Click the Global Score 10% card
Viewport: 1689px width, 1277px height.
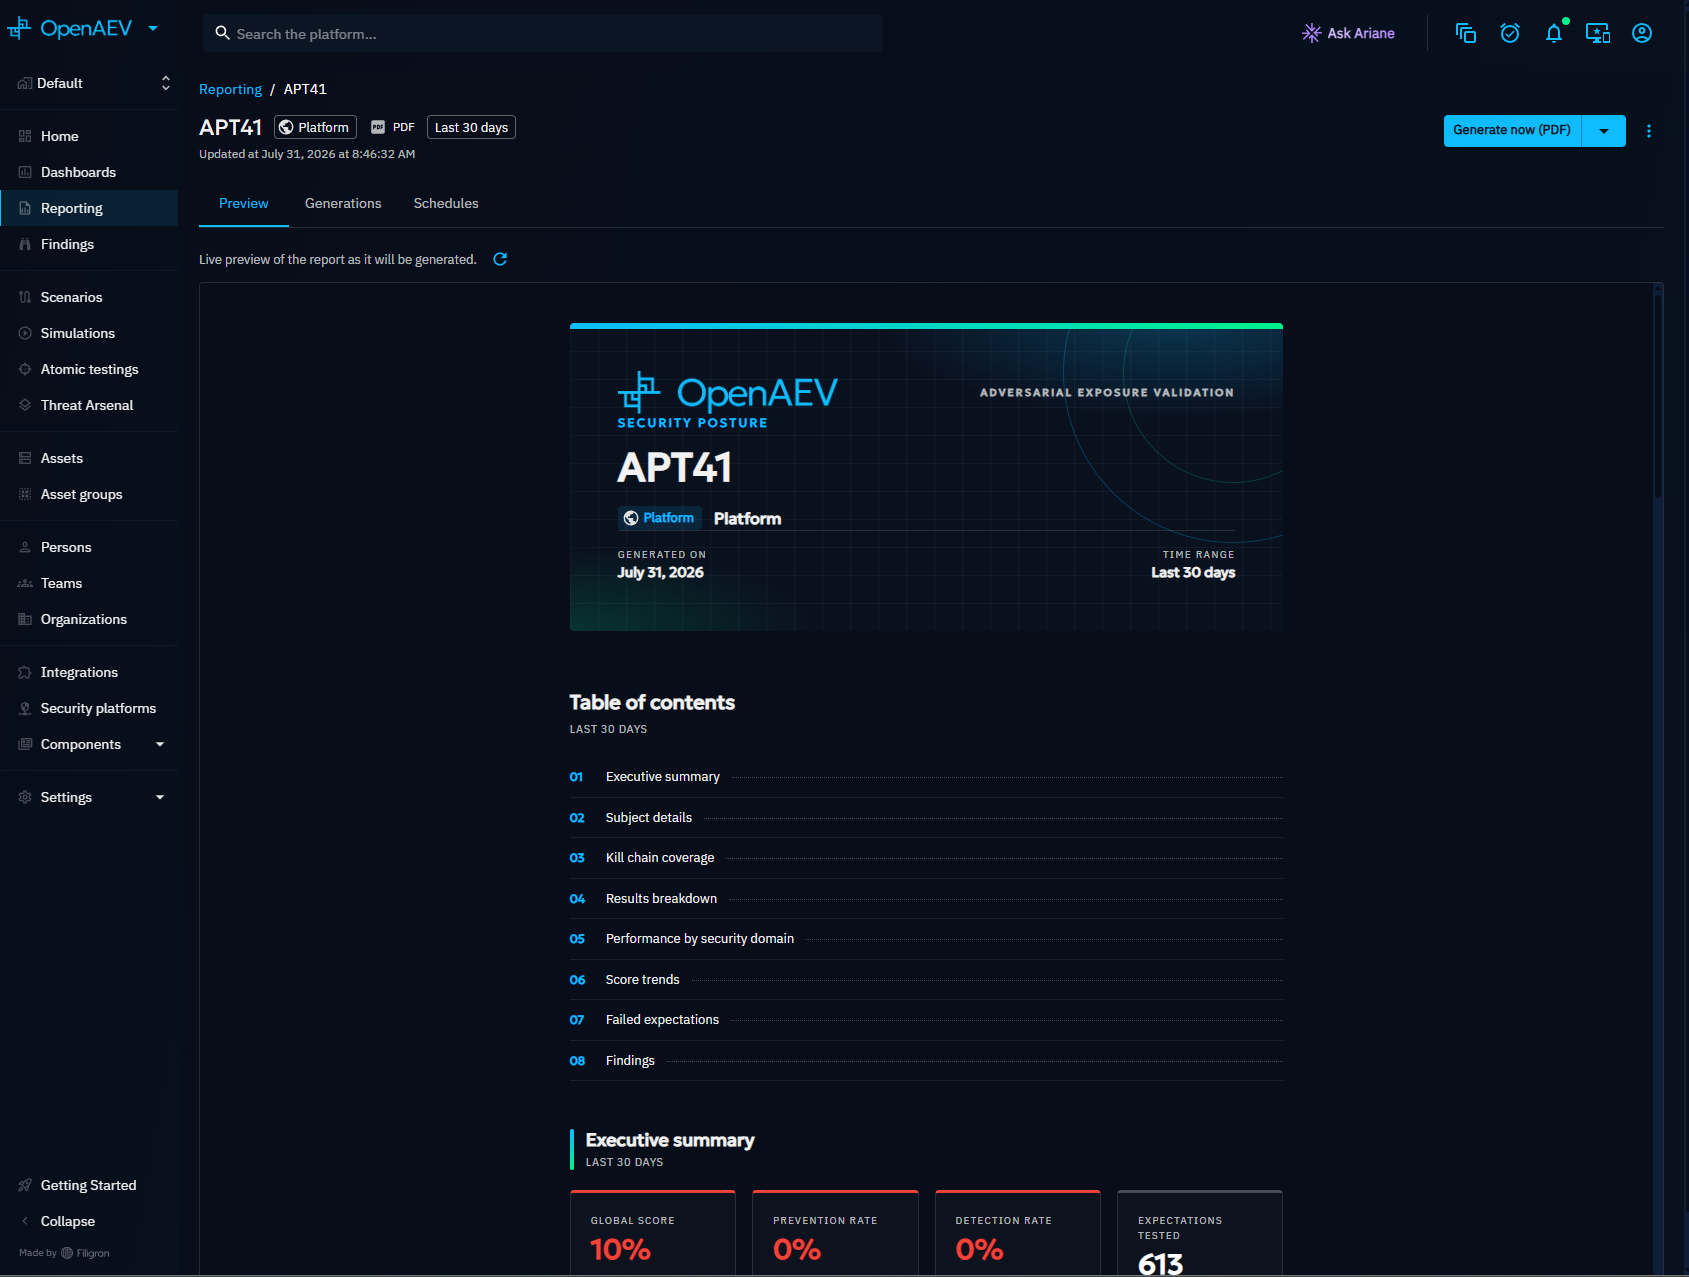653,1233
